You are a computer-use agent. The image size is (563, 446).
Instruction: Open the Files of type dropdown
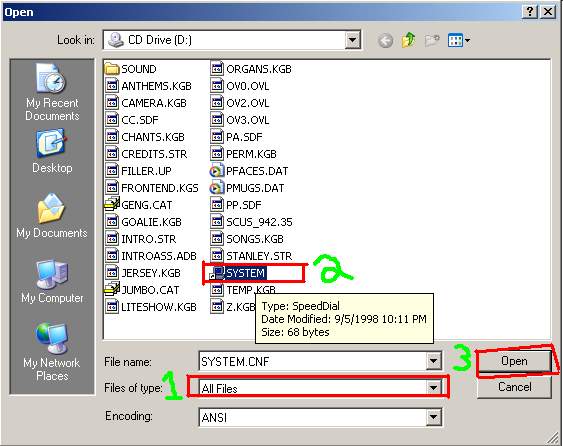pos(433,387)
